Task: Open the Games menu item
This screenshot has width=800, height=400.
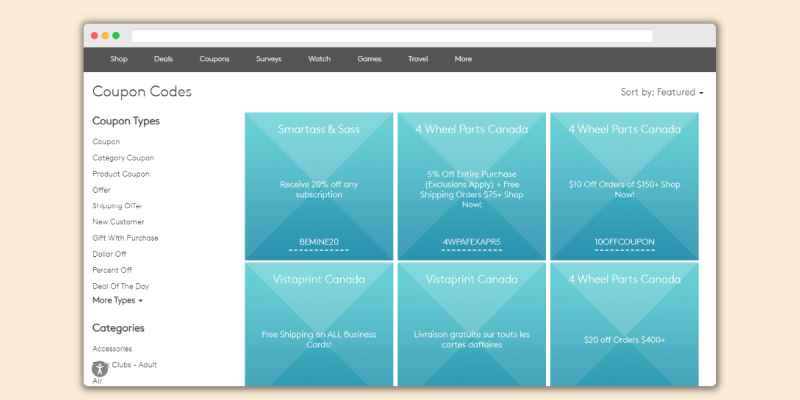Action: click(x=369, y=59)
